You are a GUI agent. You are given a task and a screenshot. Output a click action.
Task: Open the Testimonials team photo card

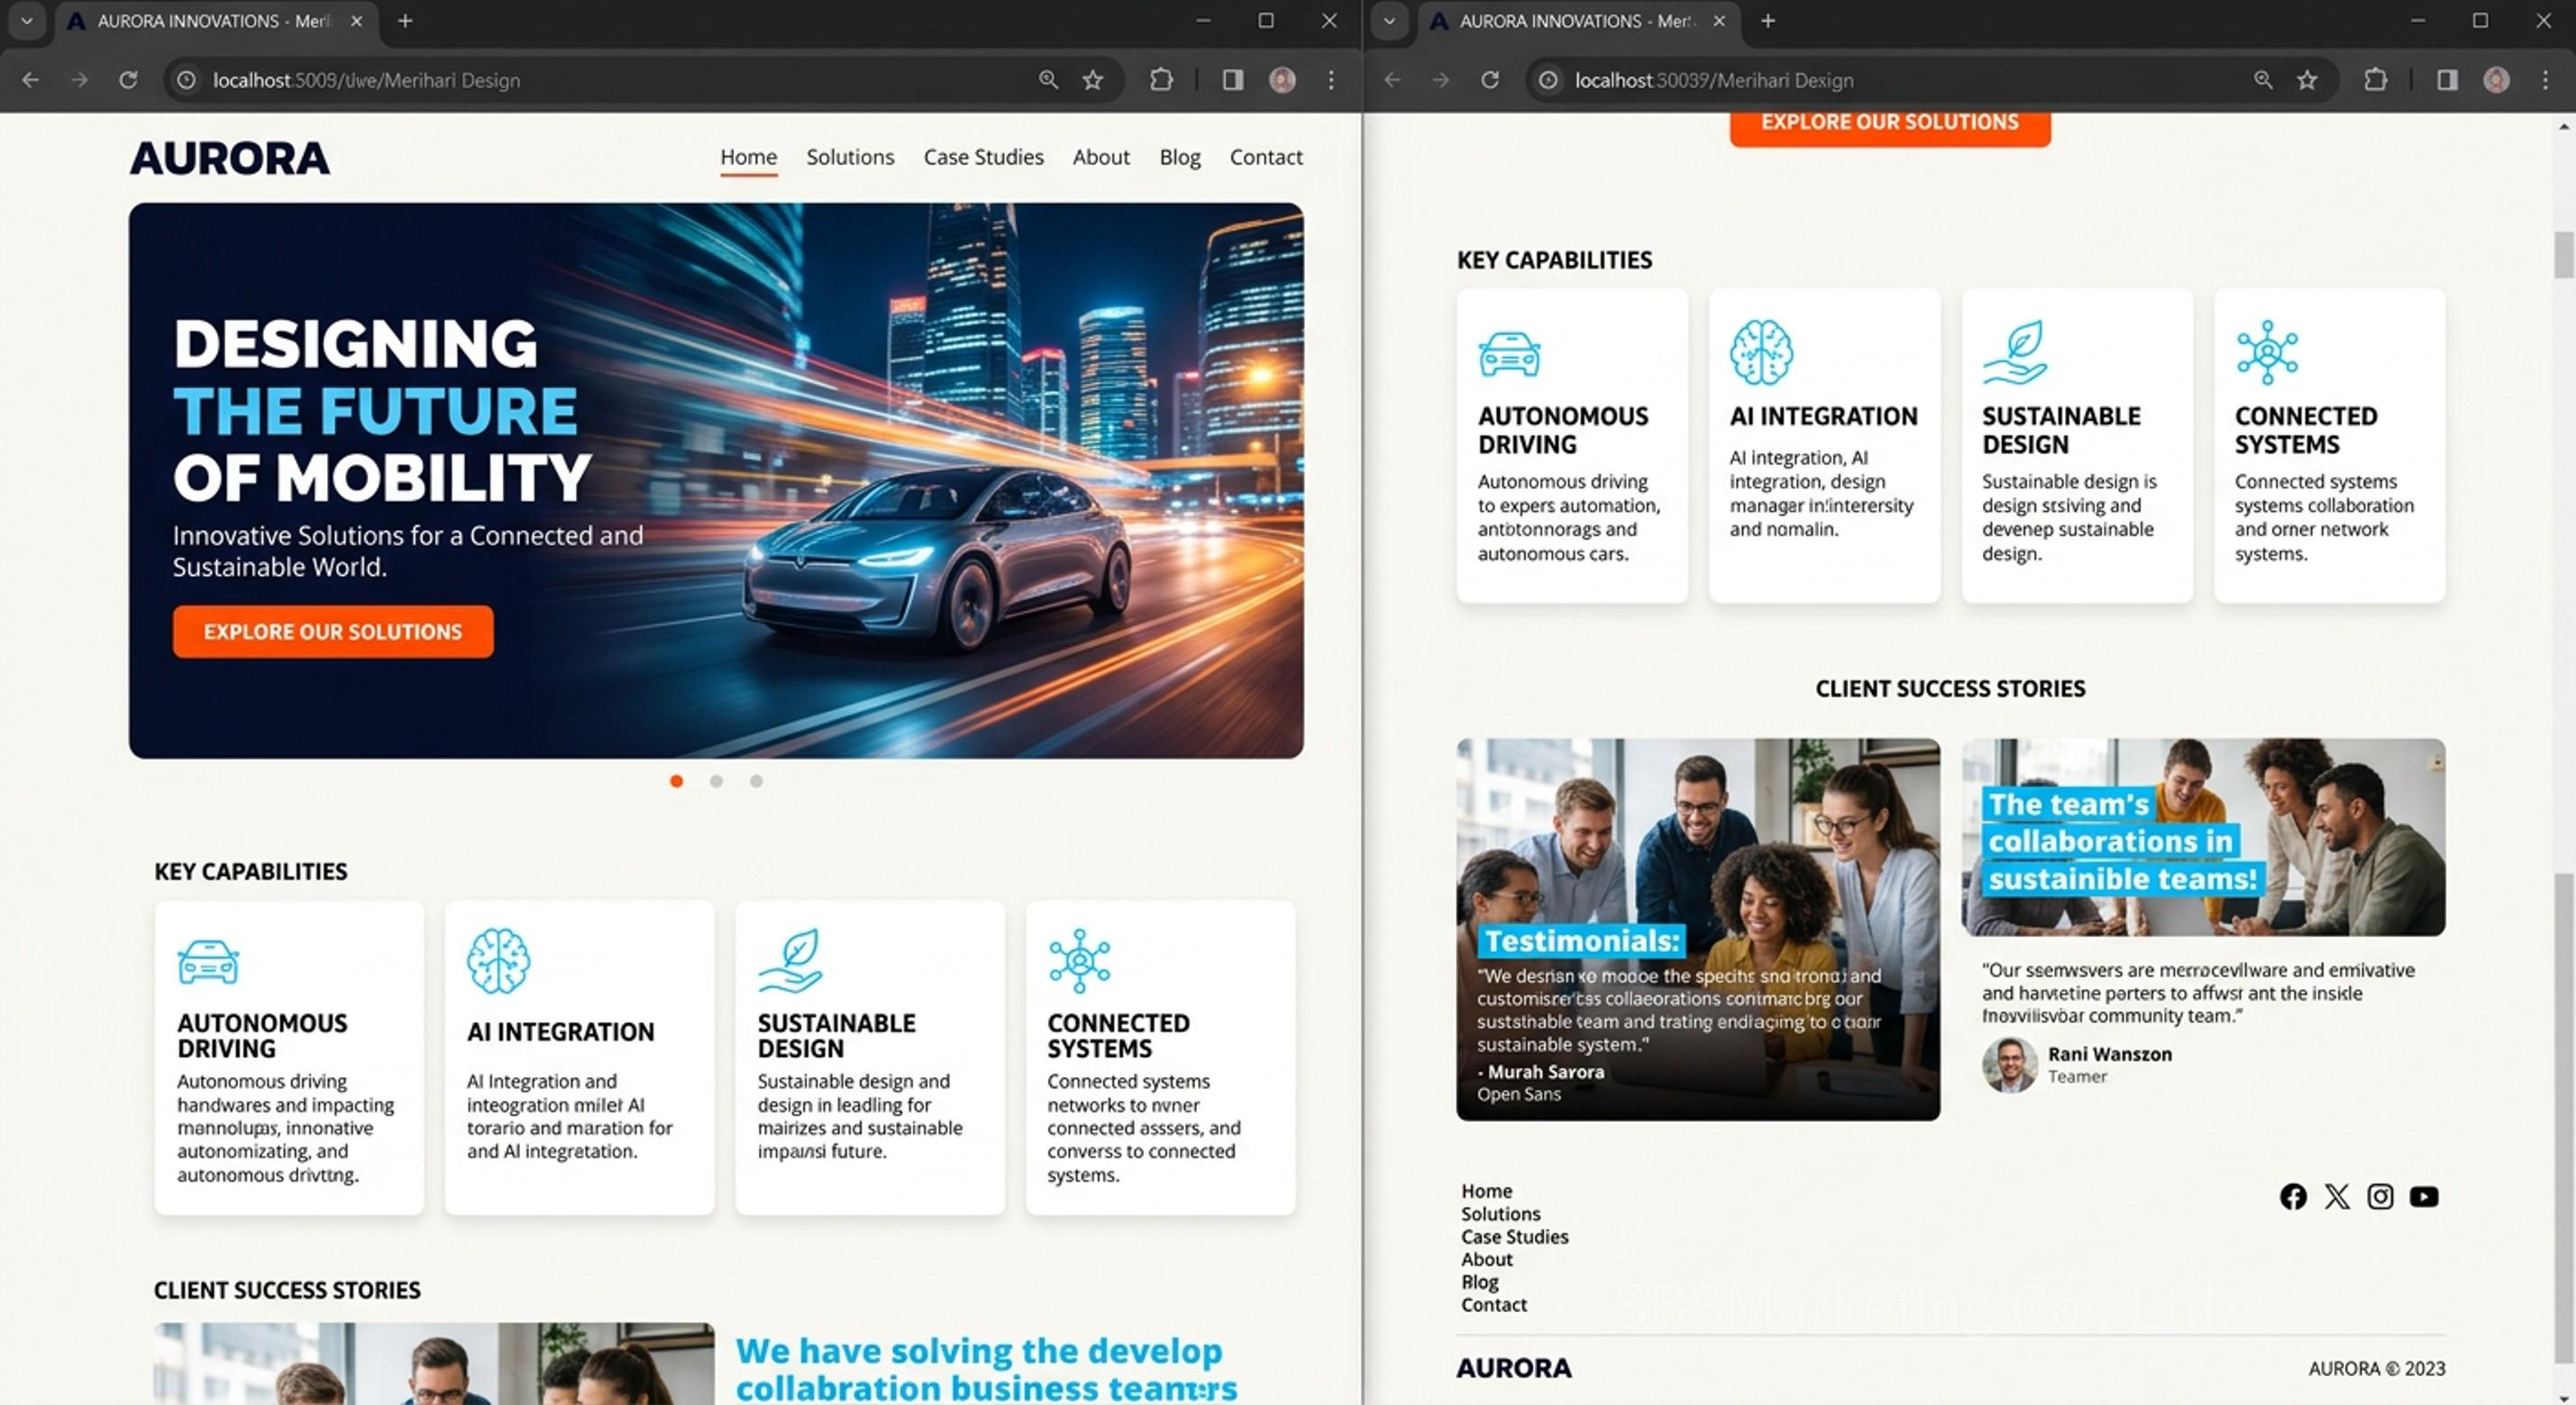point(1698,929)
